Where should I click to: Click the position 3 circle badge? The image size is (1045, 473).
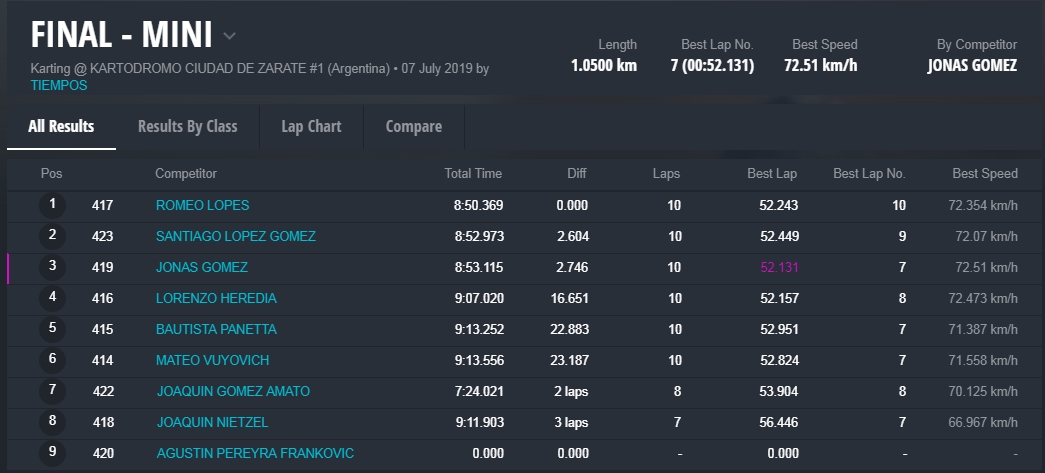click(52, 267)
